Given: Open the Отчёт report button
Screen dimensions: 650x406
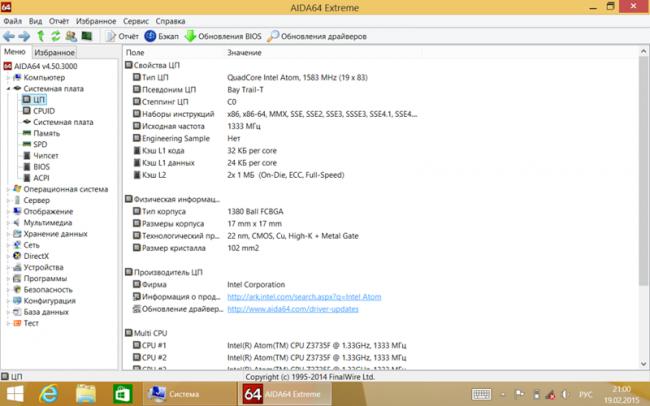Looking at the screenshot, I should click(122, 36).
